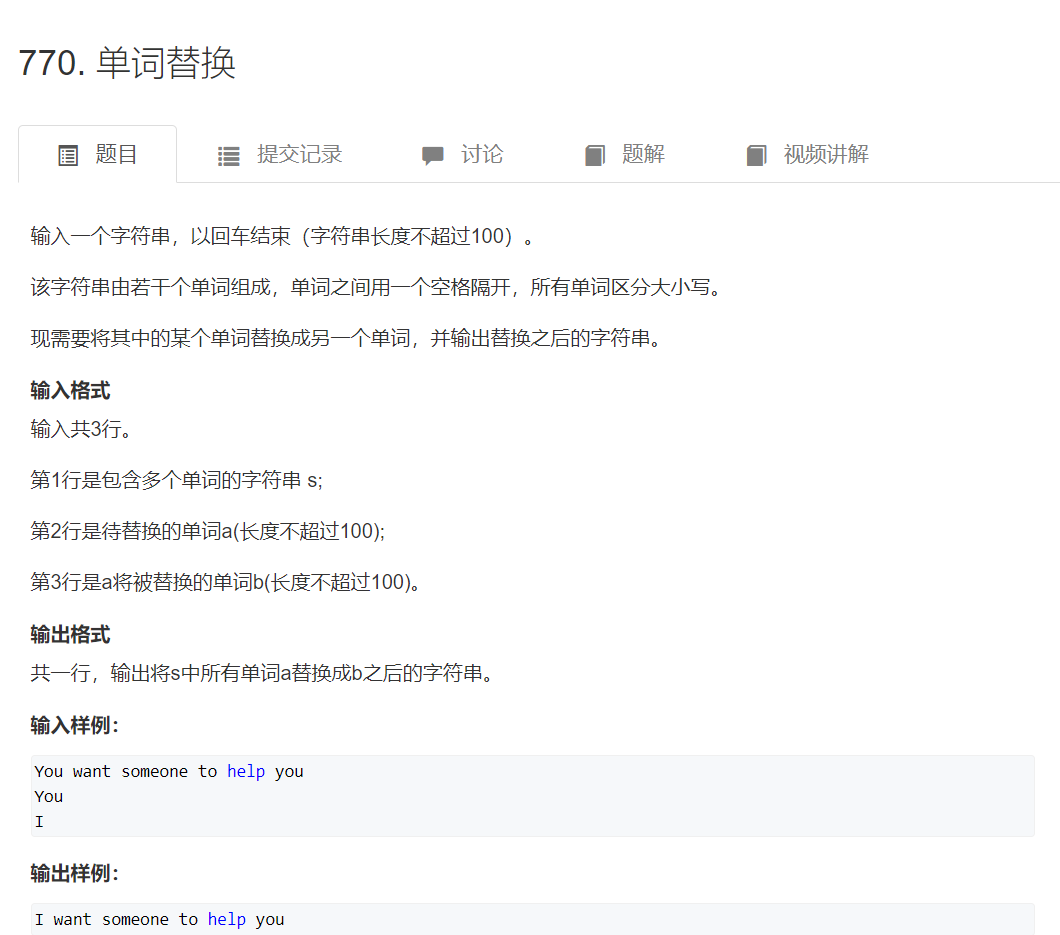Screen dimensions: 1060x935
Task: Click the 输入样例 heading
Action: click(x=74, y=725)
